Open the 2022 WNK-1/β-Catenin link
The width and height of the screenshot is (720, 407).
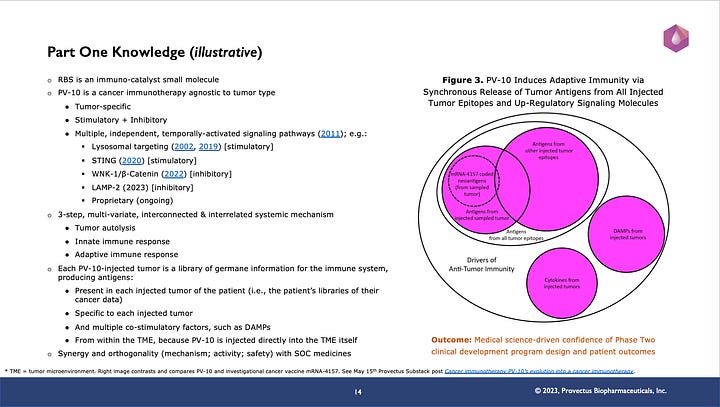click(x=174, y=174)
